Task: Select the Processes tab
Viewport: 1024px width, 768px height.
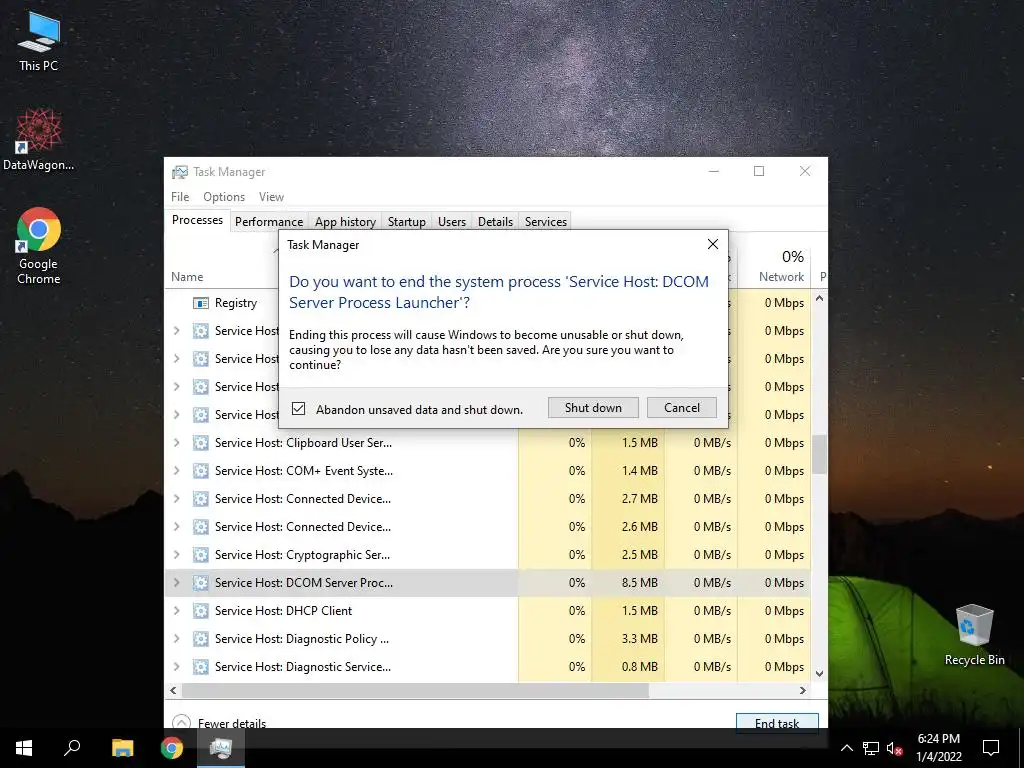Action: (x=197, y=220)
